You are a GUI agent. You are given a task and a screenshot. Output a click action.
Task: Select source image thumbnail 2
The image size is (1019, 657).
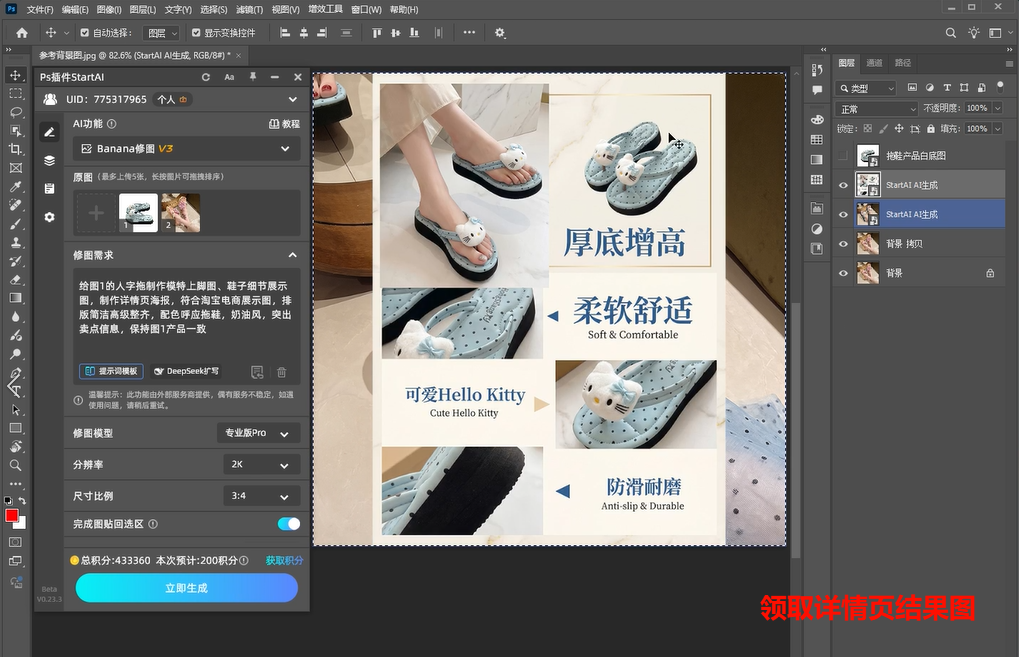pyautogui.click(x=181, y=213)
